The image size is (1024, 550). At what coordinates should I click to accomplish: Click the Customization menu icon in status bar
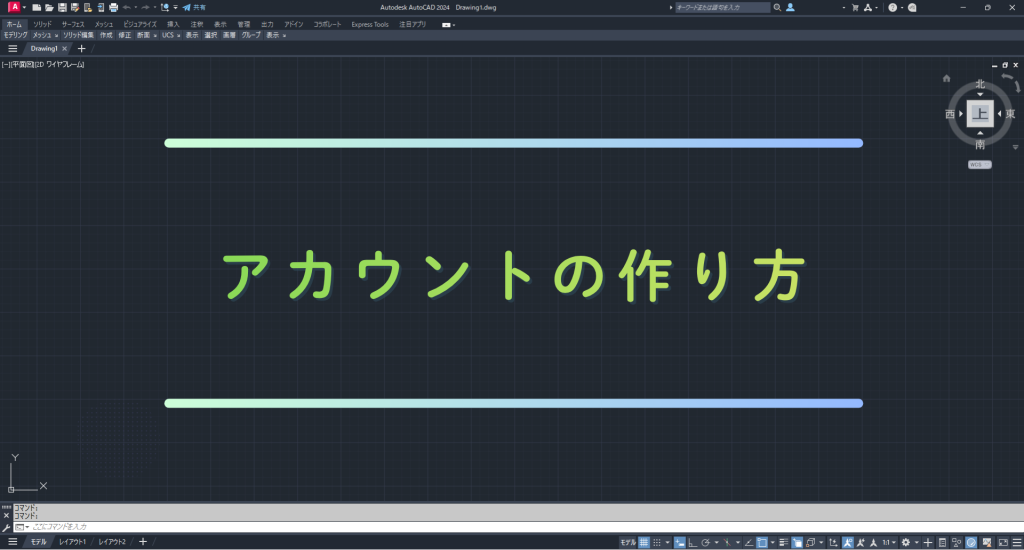click(x=1015, y=542)
